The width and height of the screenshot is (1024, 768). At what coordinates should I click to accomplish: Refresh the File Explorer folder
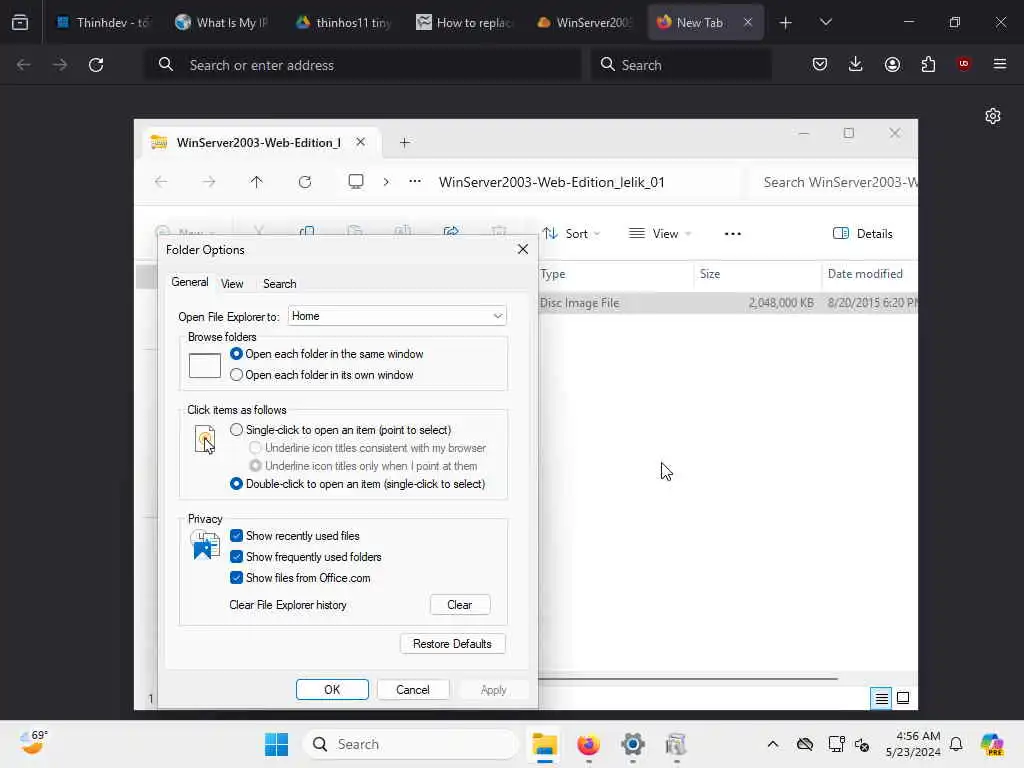(x=304, y=182)
